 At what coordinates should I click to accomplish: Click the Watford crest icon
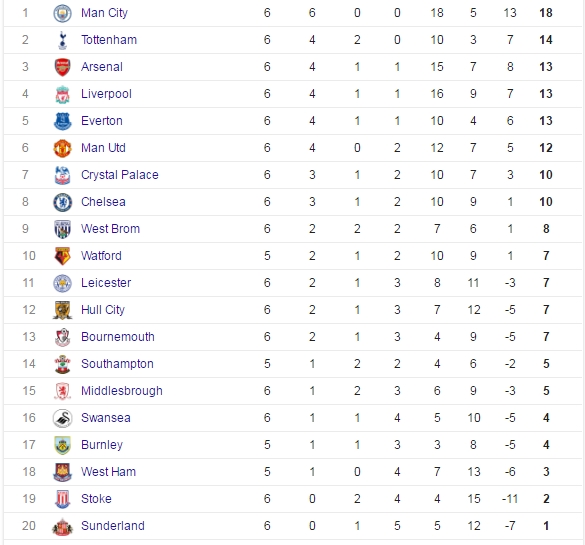point(62,256)
